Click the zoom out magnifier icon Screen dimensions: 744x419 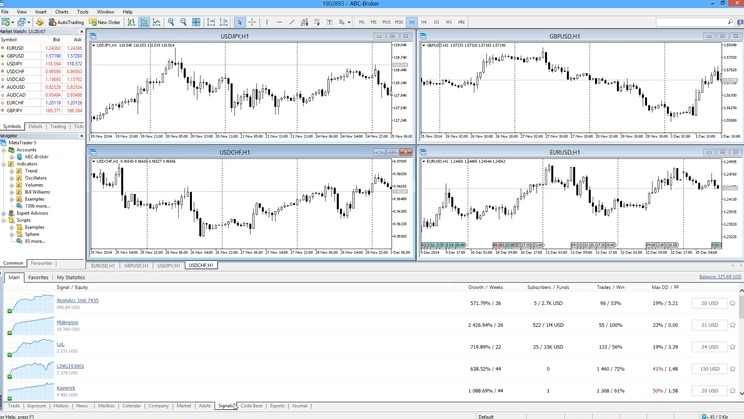pos(183,22)
